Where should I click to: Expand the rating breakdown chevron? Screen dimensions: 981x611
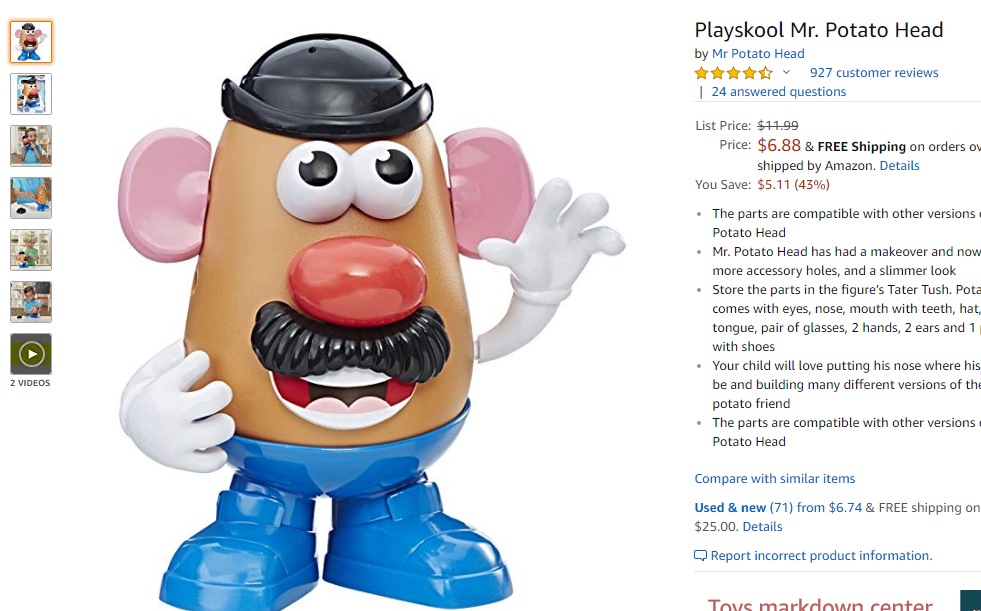point(786,73)
